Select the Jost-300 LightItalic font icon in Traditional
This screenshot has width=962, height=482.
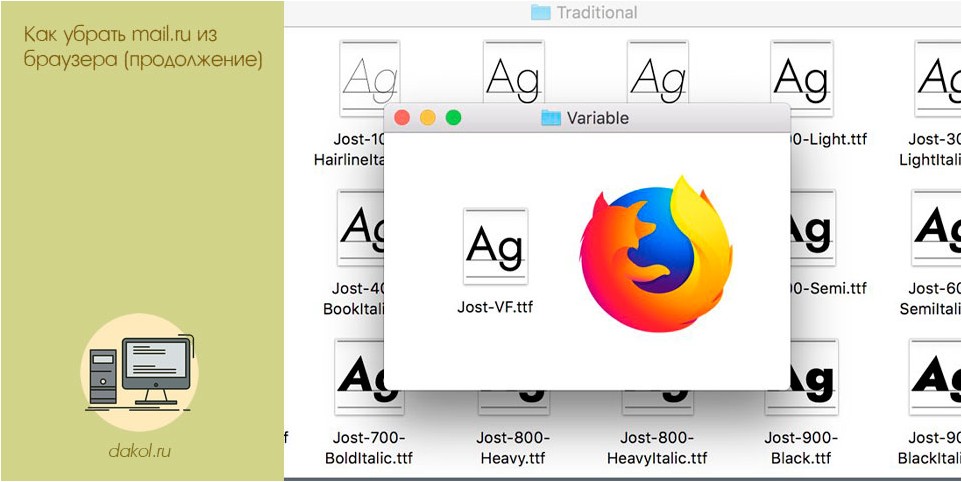(x=938, y=78)
